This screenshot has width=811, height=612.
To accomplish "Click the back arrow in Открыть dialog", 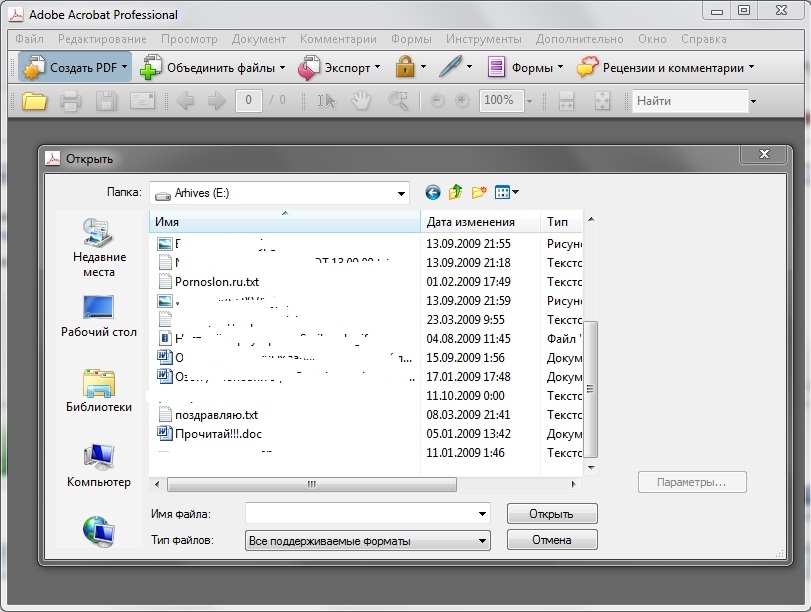I will point(433,193).
